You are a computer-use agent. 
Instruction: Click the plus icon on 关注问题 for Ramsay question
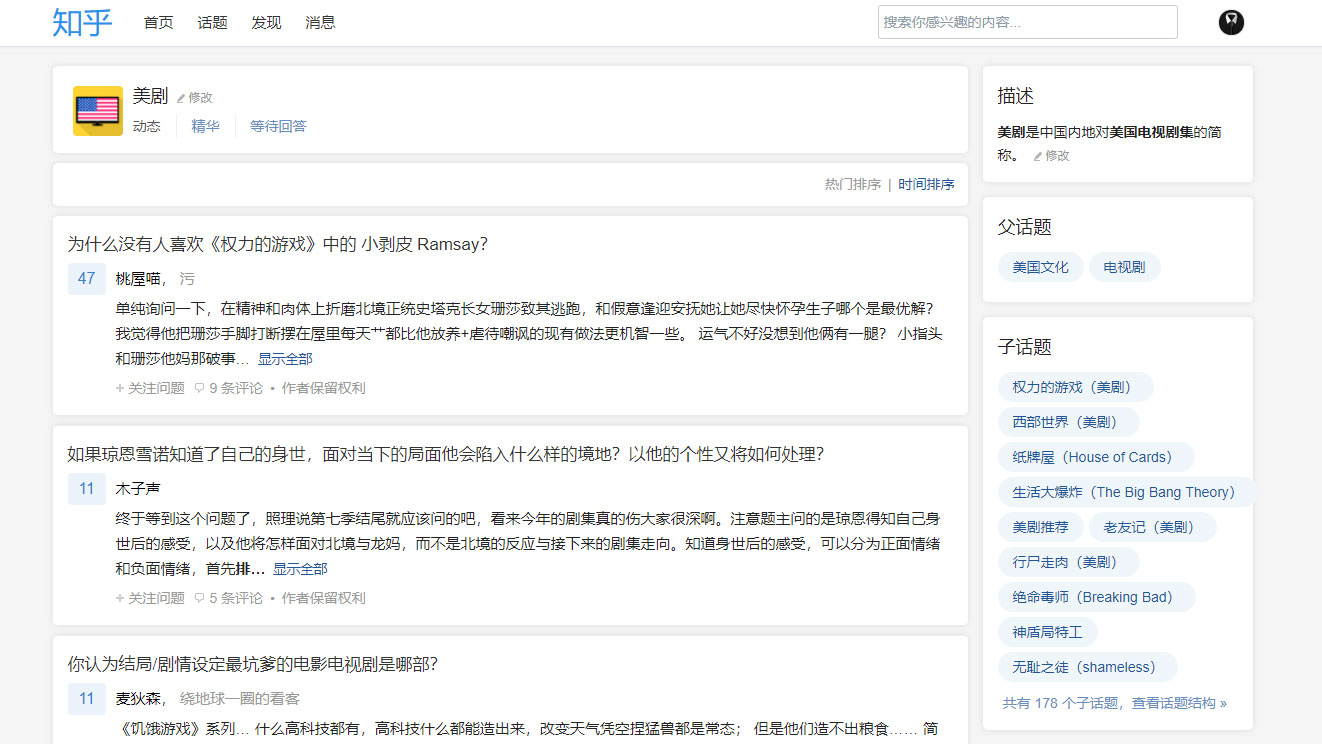[121, 388]
